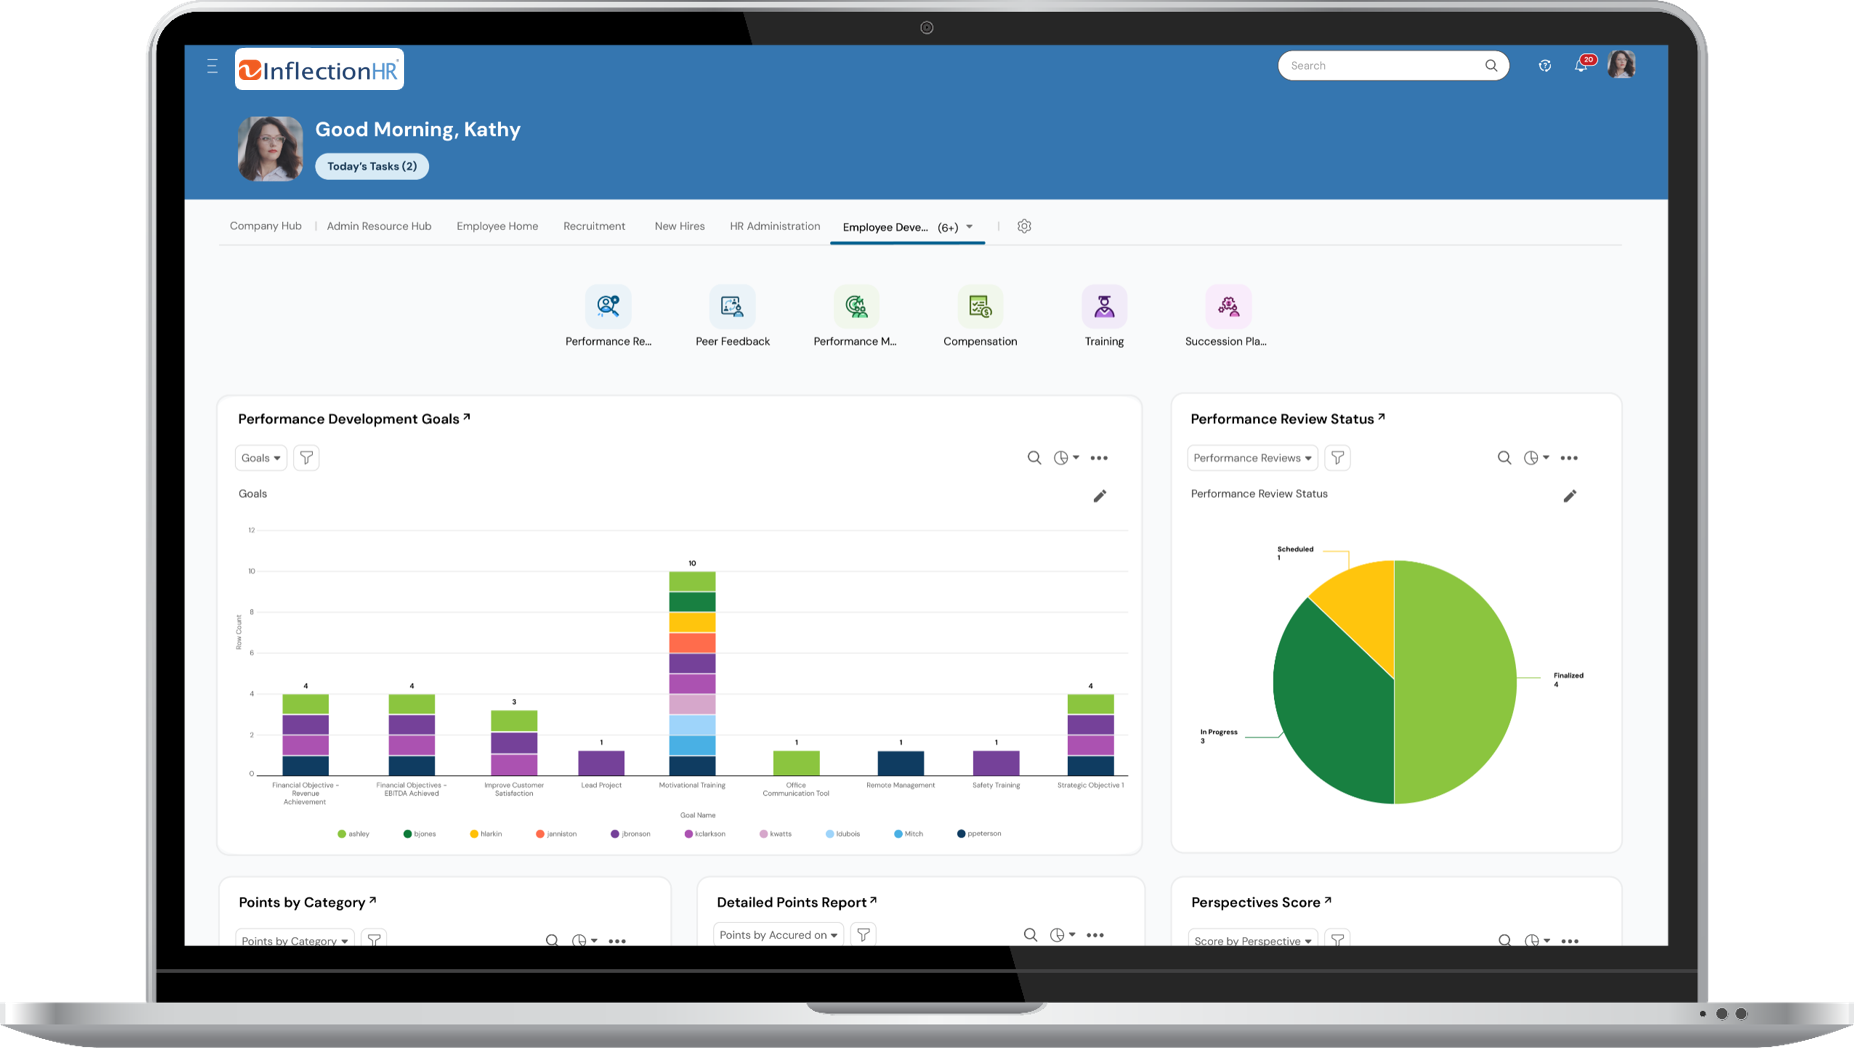Screen dimensions: 1854x1048
Task: Open the help icon in the header
Action: tap(1545, 66)
